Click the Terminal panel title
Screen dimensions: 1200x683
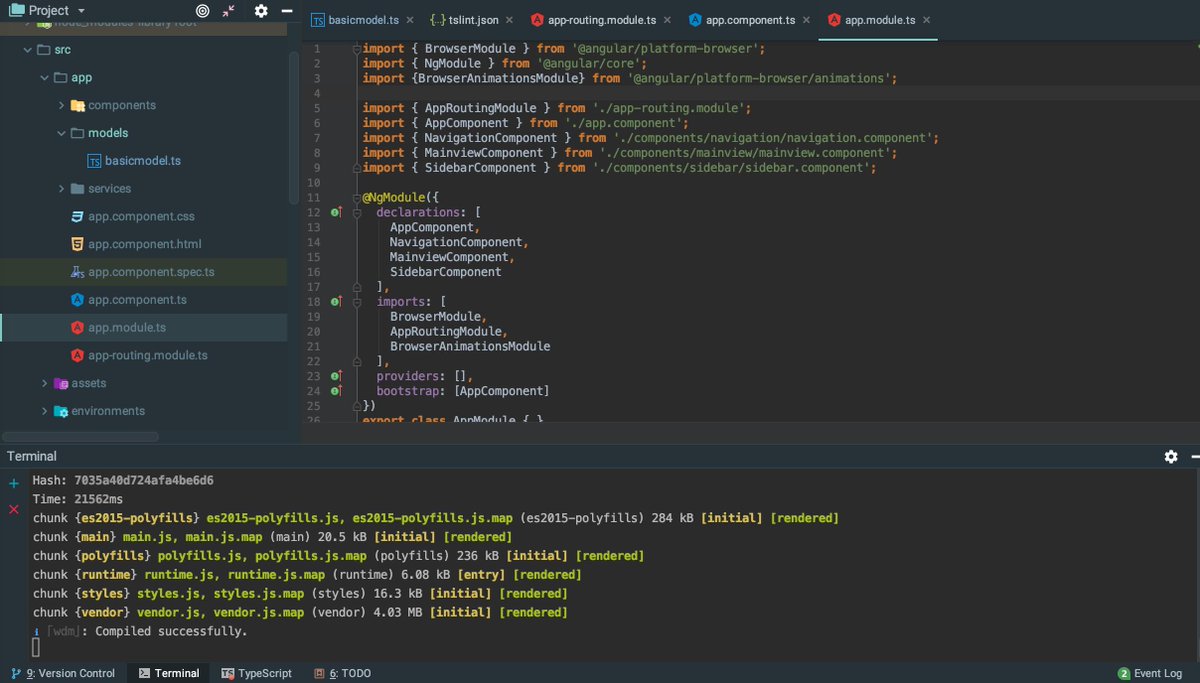tap(32, 456)
